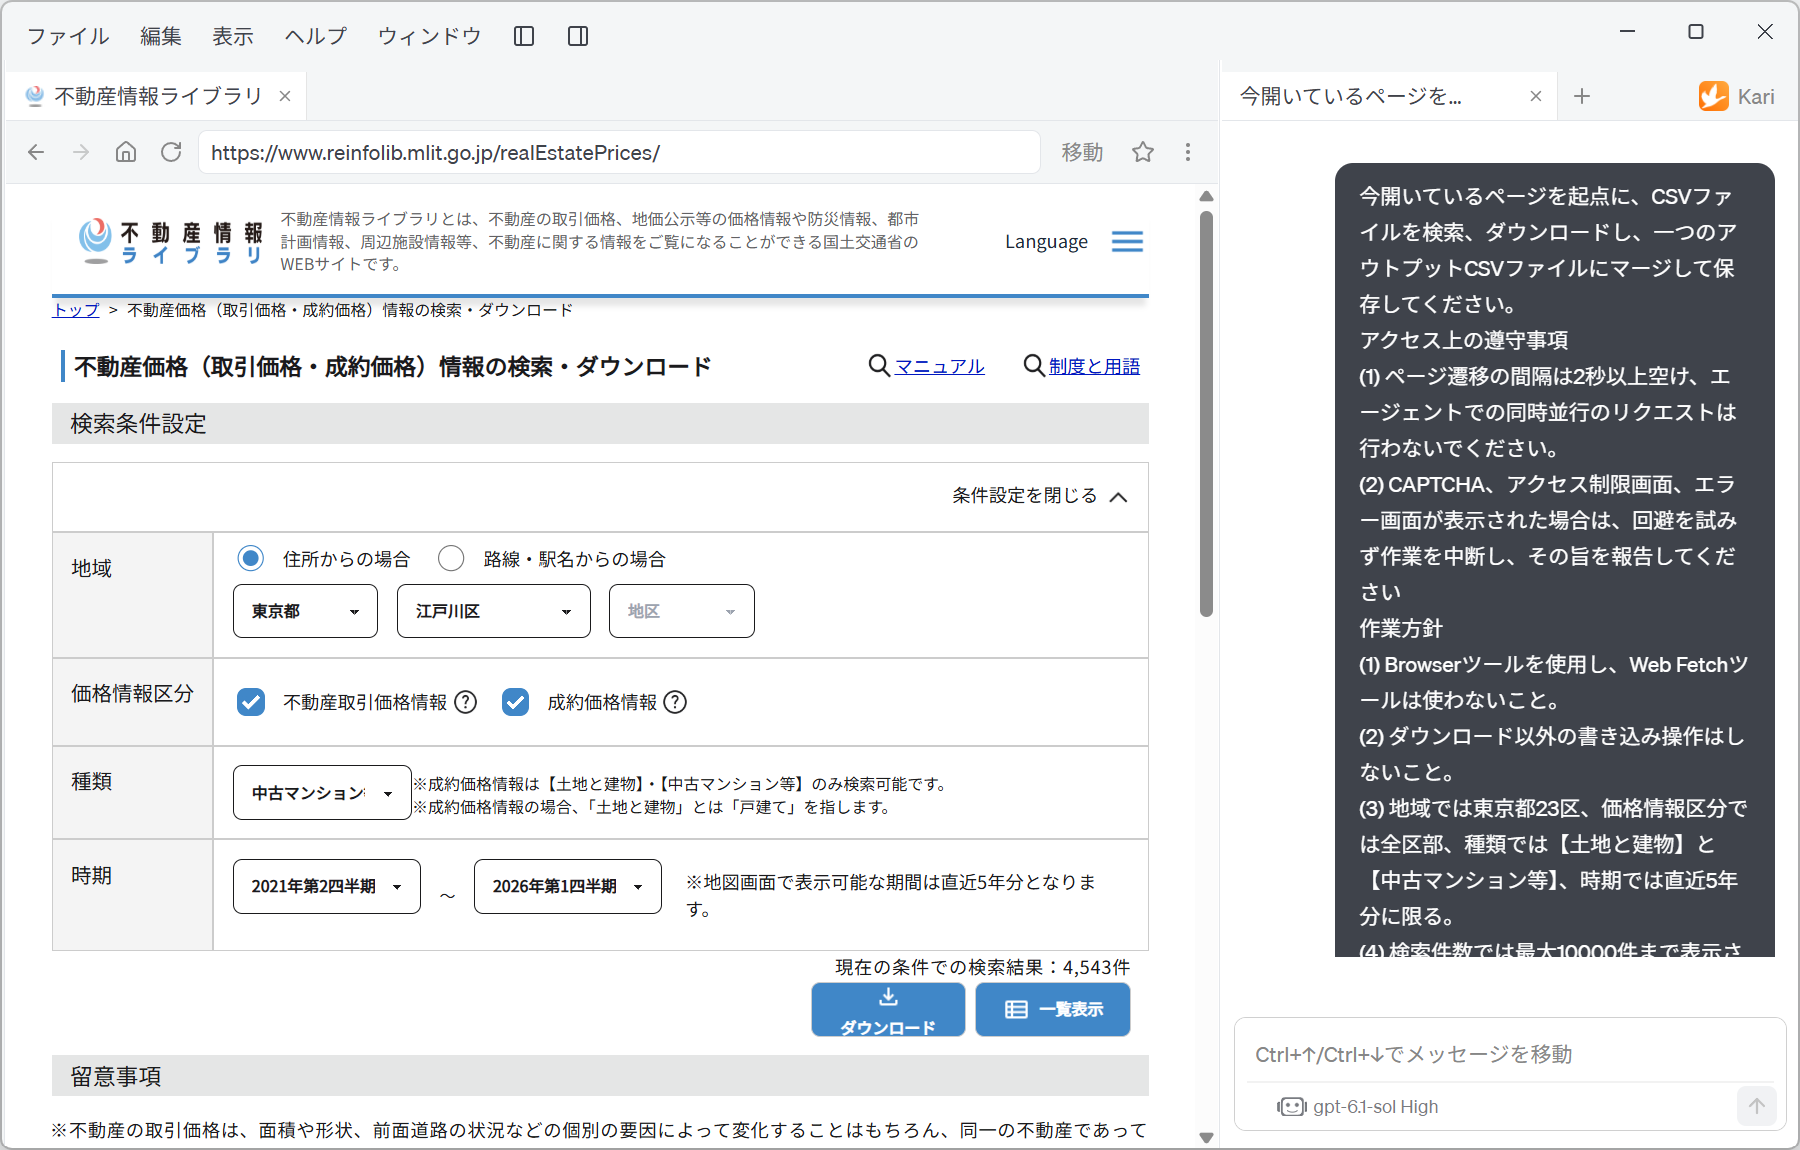This screenshot has width=1800, height=1150.
Task: Reload the page with refresh icon
Action: point(171,152)
